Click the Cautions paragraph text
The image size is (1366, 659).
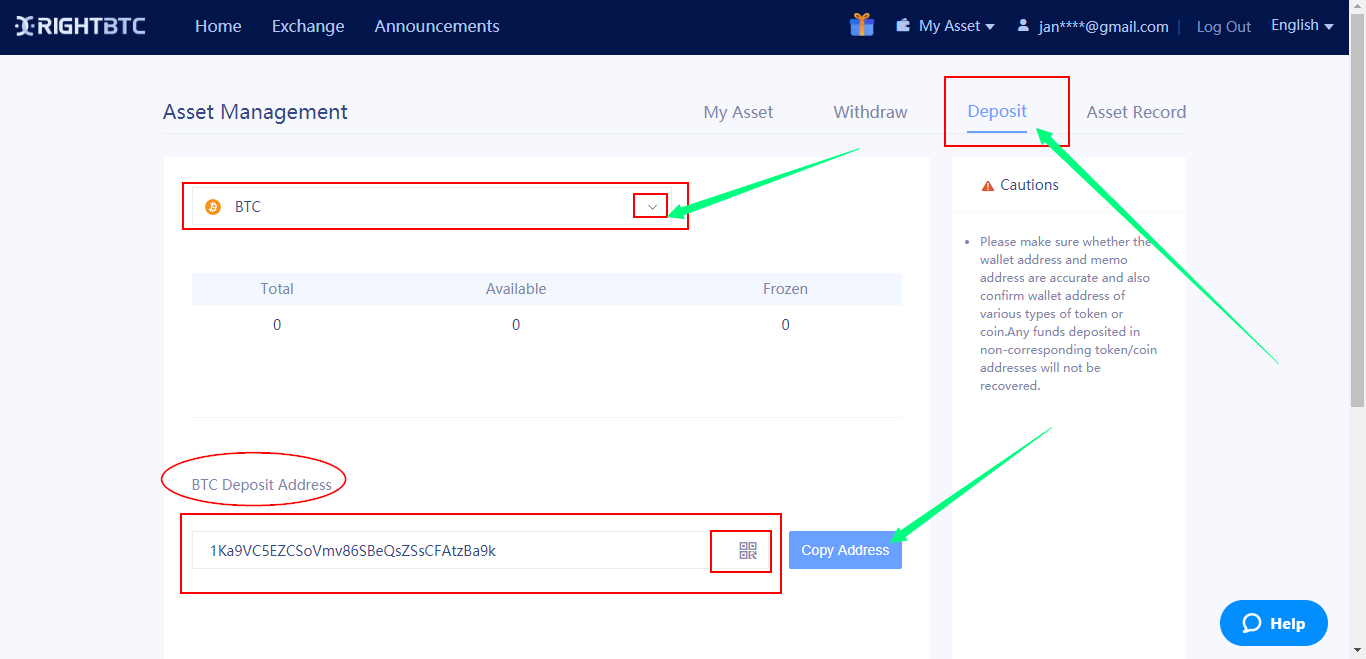pos(1068,313)
